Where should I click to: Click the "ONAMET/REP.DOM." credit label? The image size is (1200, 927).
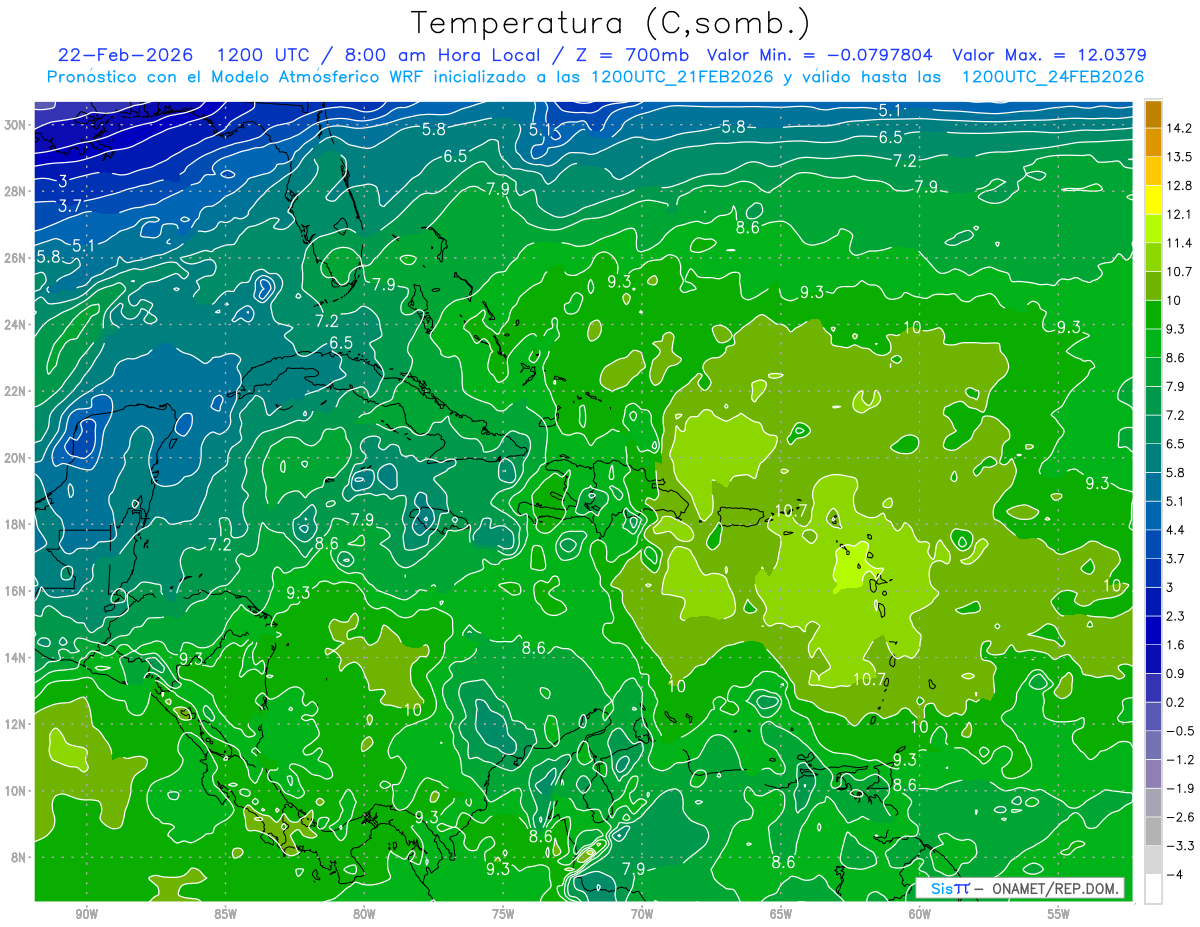pos(1055,888)
